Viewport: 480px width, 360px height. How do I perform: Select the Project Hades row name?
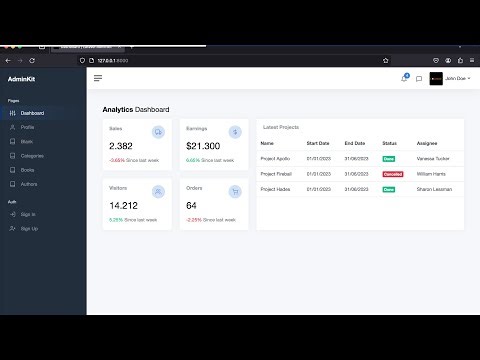[275, 189]
